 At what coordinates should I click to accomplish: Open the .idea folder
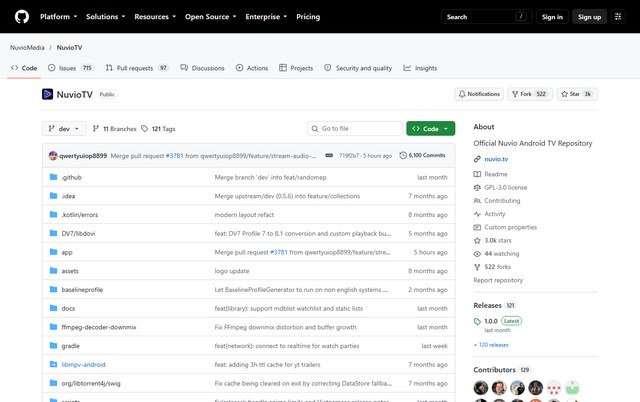(68, 196)
